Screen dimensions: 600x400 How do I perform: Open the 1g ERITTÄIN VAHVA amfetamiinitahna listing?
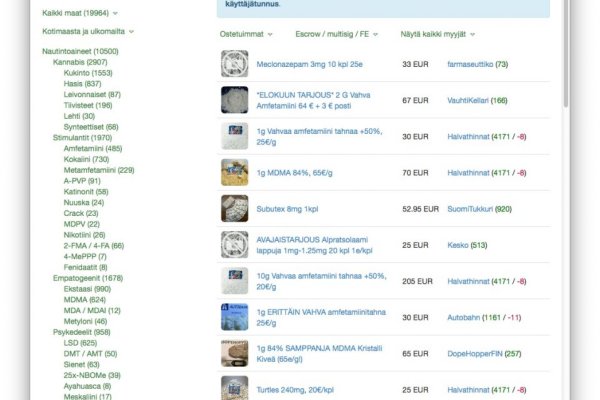point(321,317)
